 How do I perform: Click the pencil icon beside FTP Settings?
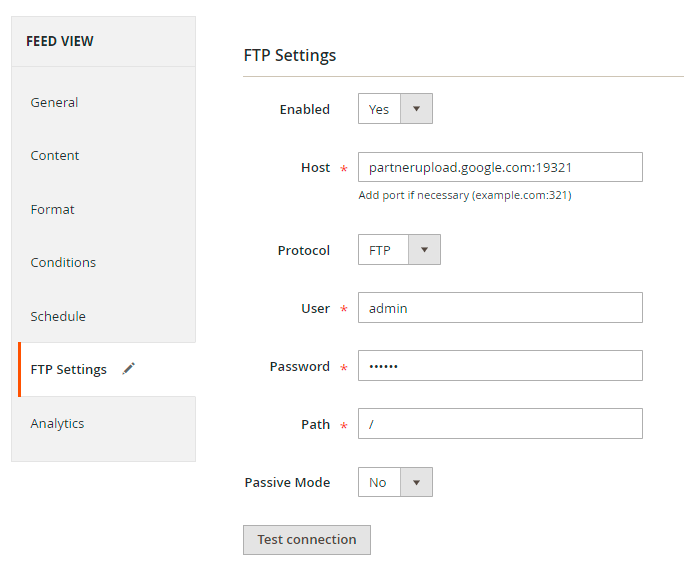[128, 369]
